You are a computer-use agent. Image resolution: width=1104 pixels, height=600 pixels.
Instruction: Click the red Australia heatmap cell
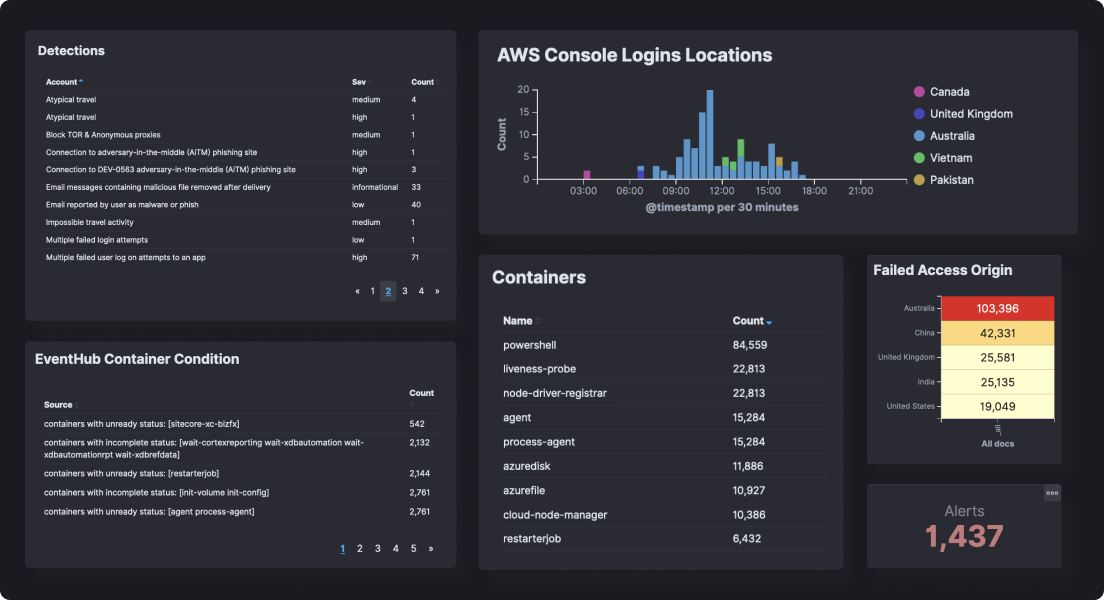[x=998, y=308]
